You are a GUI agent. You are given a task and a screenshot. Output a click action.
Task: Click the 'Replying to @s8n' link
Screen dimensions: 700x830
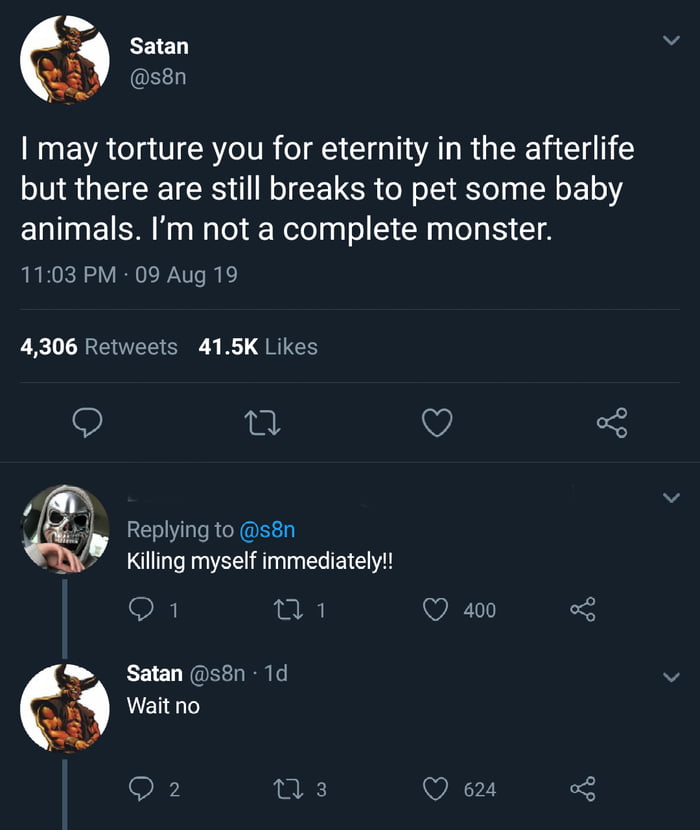coord(212,530)
